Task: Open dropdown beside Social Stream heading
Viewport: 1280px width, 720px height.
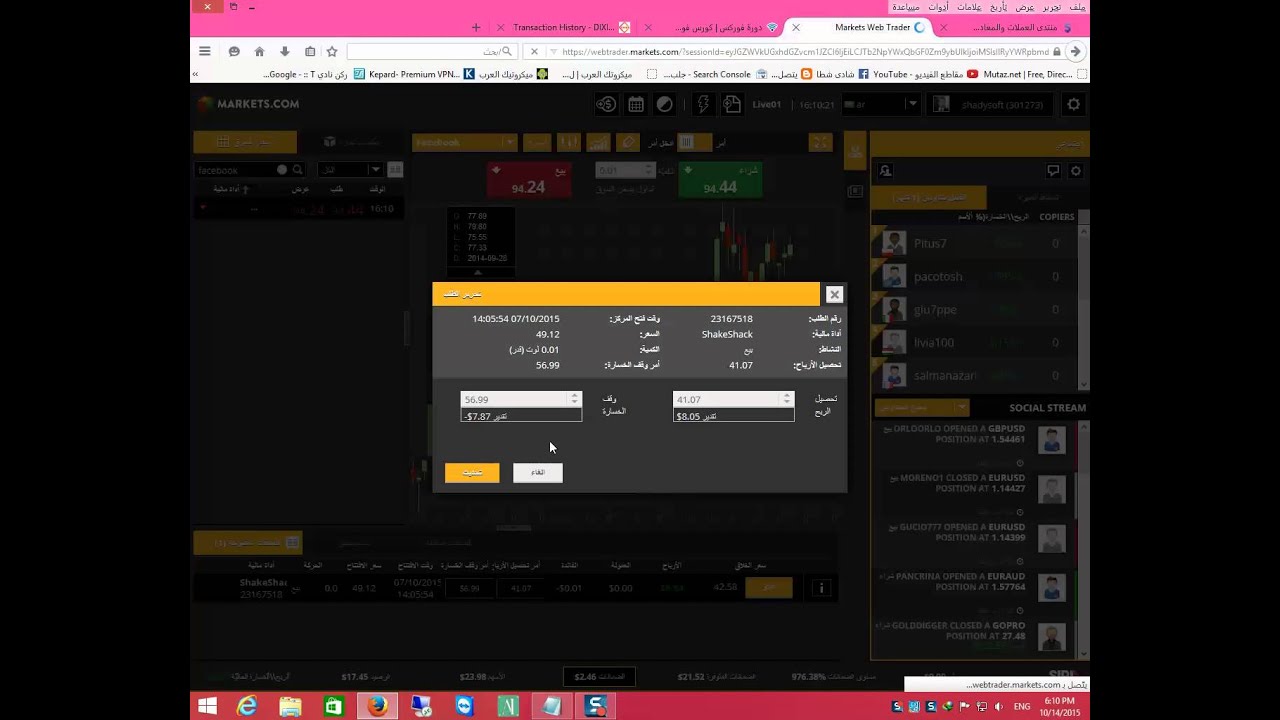Action: click(922, 407)
